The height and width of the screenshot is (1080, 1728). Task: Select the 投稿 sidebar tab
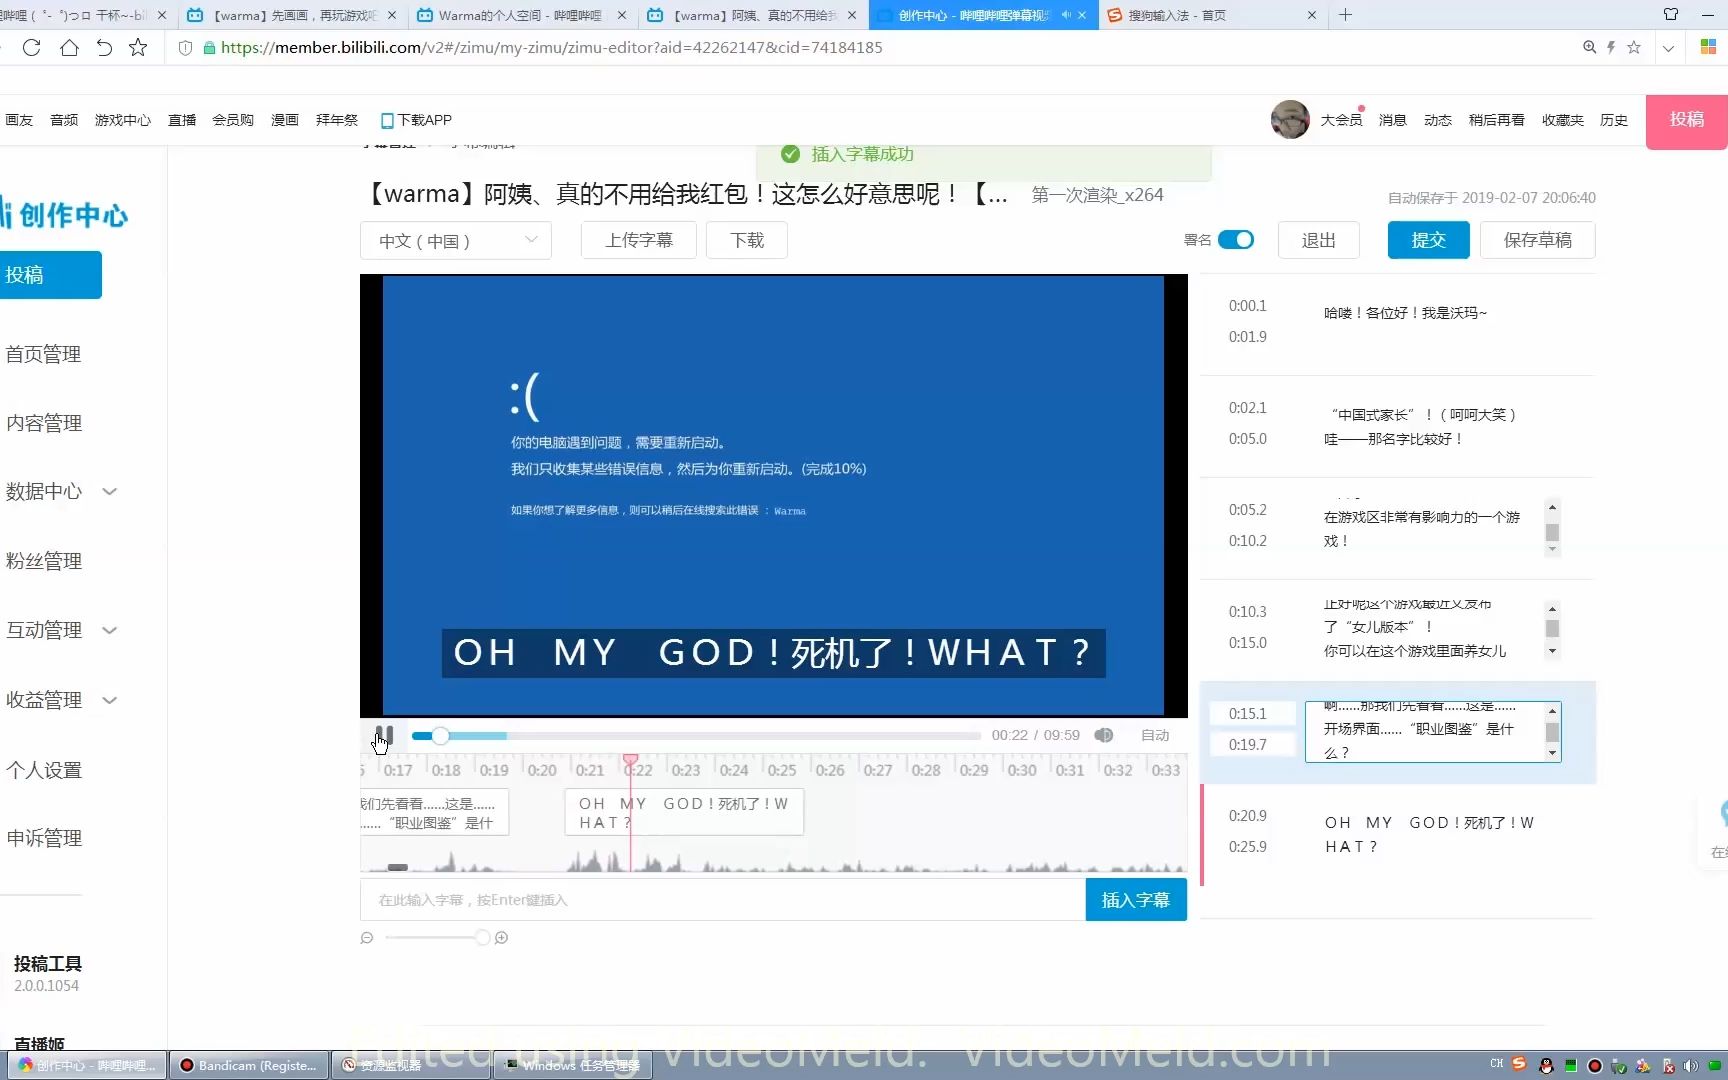click(50, 275)
